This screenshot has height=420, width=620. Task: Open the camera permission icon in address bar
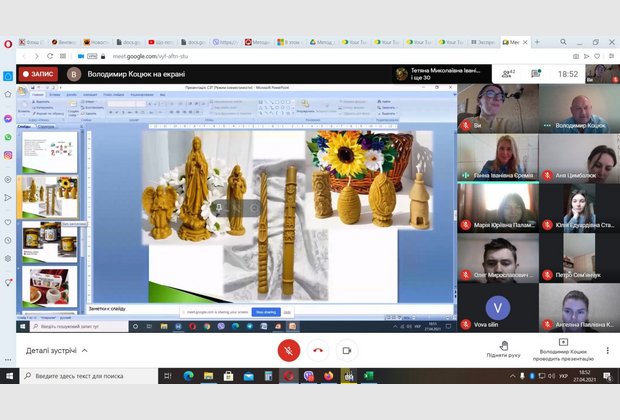coord(81,56)
